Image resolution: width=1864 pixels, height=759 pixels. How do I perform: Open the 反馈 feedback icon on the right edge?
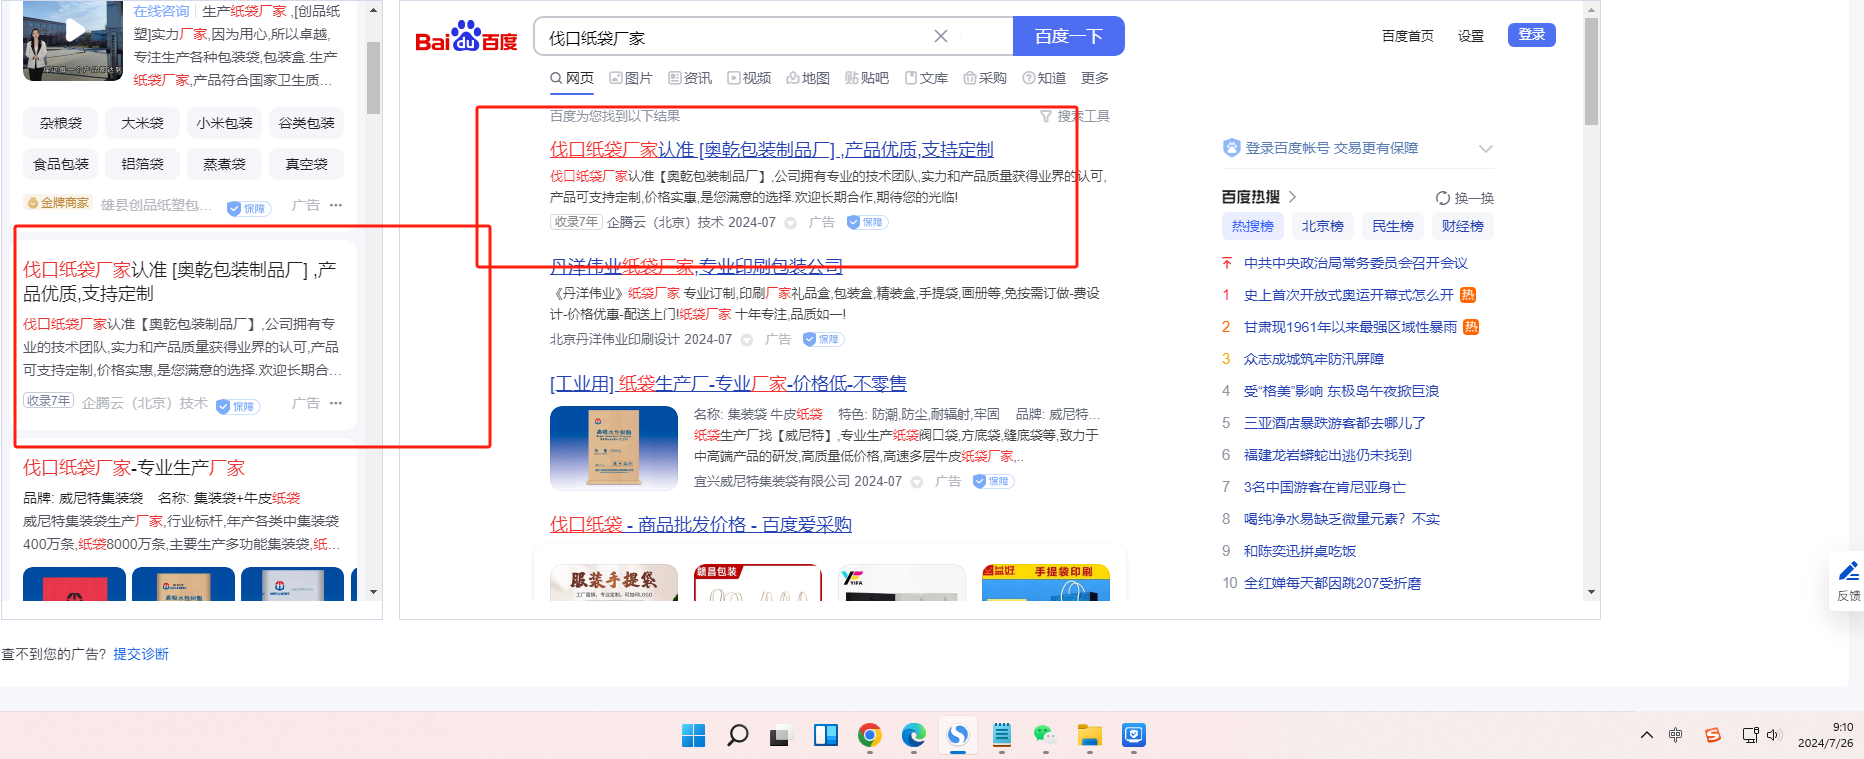[x=1848, y=579]
